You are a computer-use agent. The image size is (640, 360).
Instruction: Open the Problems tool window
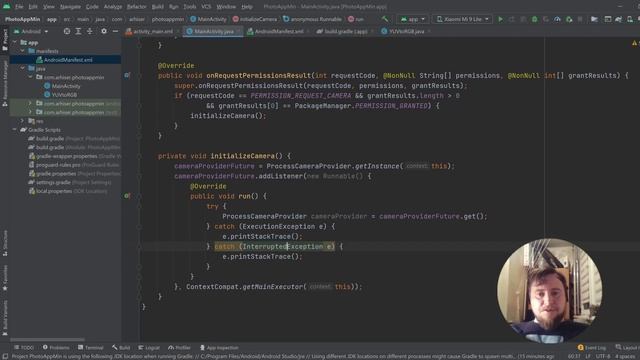(56, 348)
